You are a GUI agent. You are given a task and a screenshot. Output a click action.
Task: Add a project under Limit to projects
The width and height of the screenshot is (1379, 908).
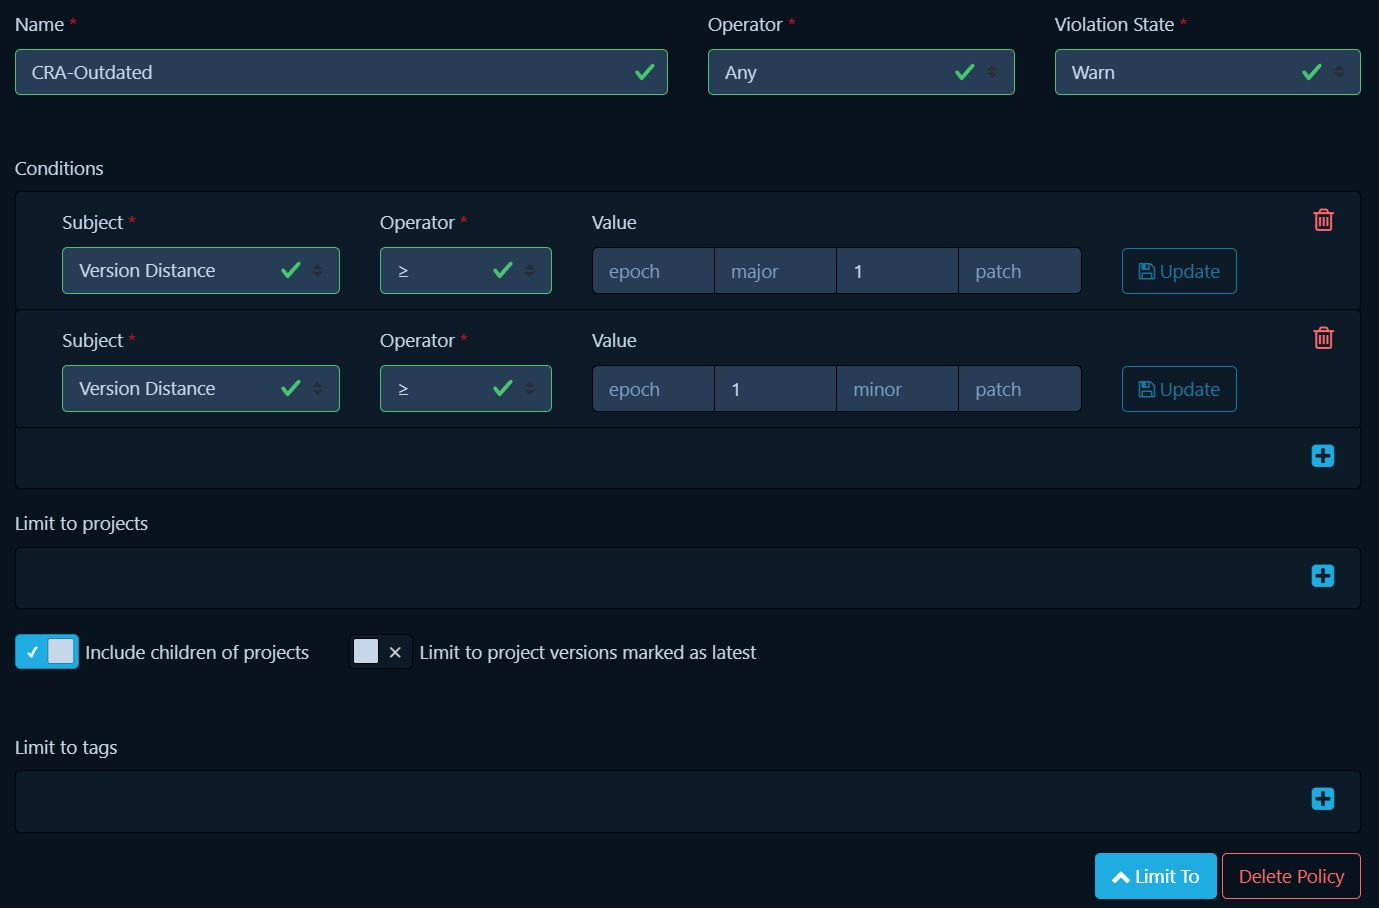[1323, 576]
